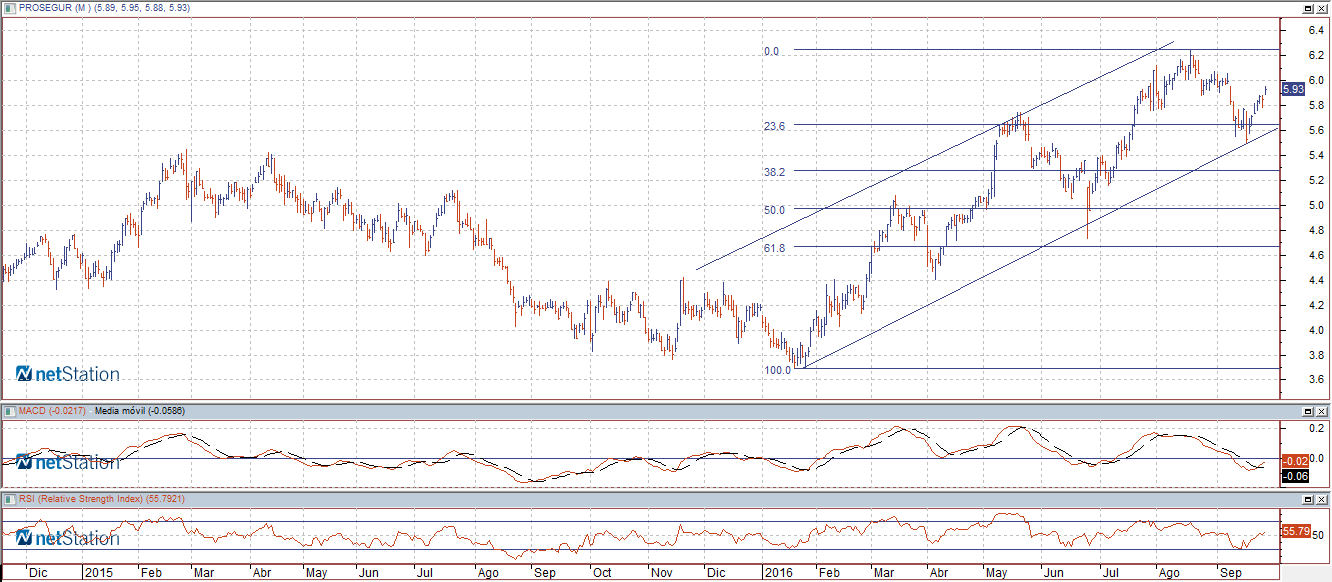Maximize the RSI indicator panel
Image resolution: width=1332 pixels, height=582 pixels.
pyautogui.click(x=1307, y=498)
